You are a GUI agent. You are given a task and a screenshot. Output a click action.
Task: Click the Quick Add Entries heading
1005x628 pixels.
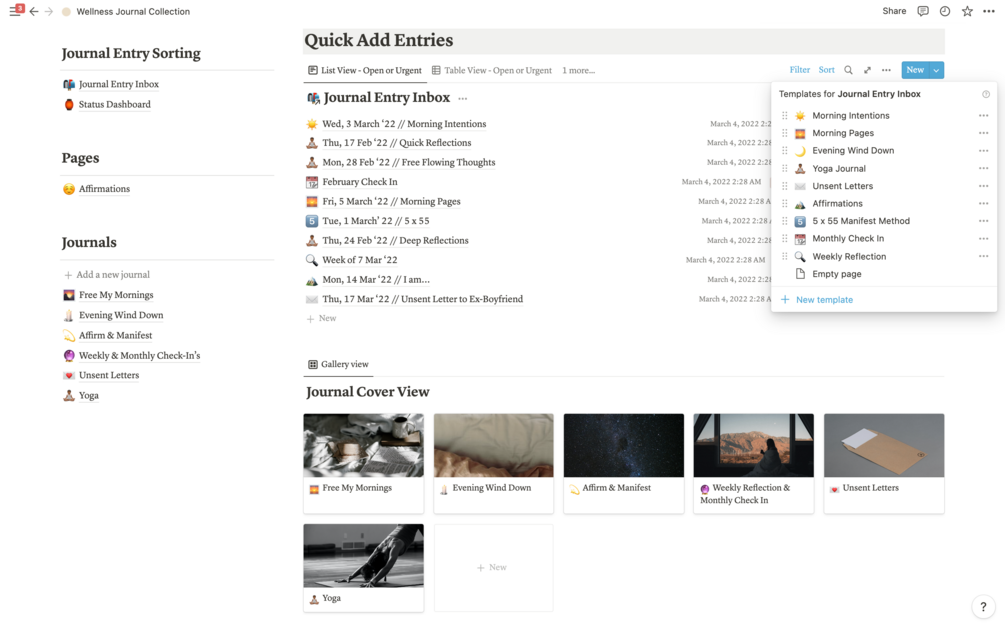(379, 40)
